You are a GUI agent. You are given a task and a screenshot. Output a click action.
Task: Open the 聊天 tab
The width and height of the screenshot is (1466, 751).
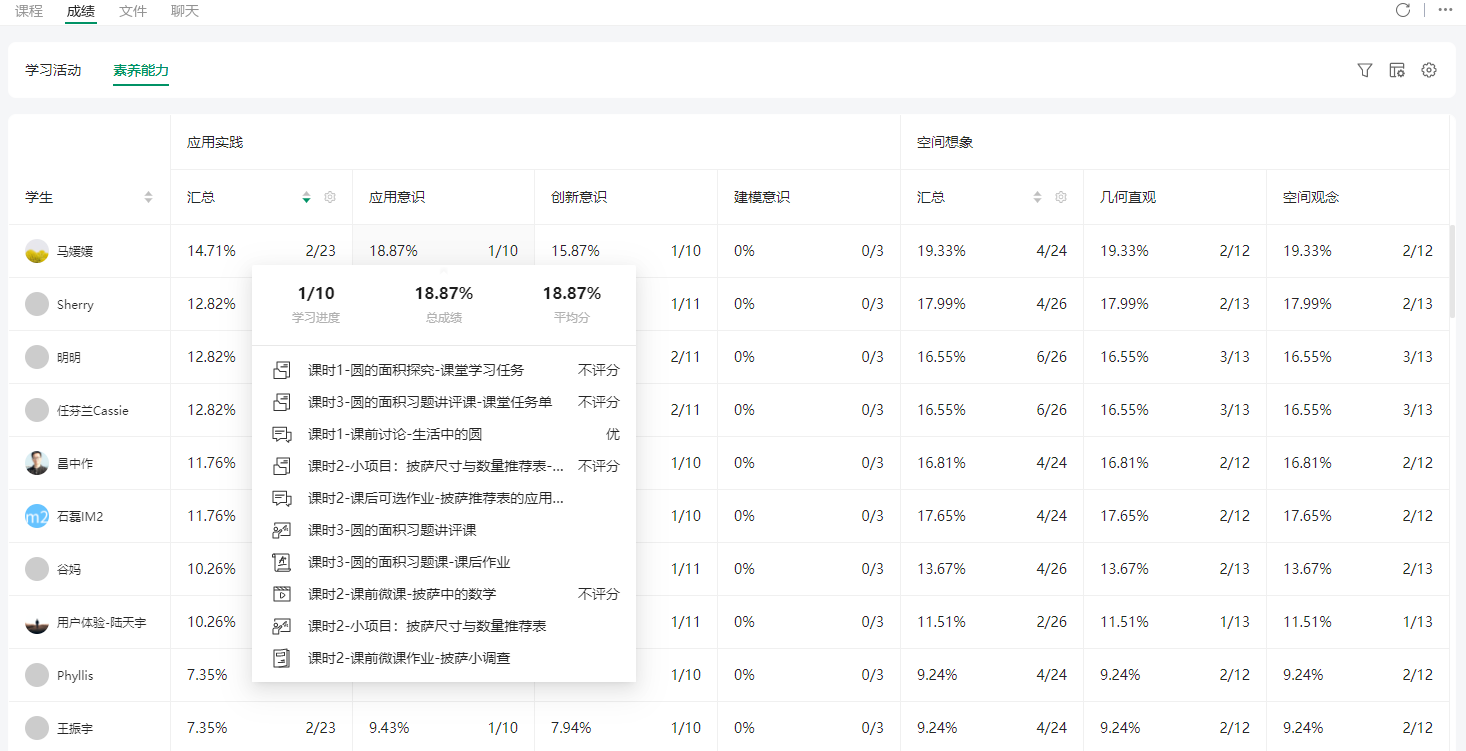185,11
